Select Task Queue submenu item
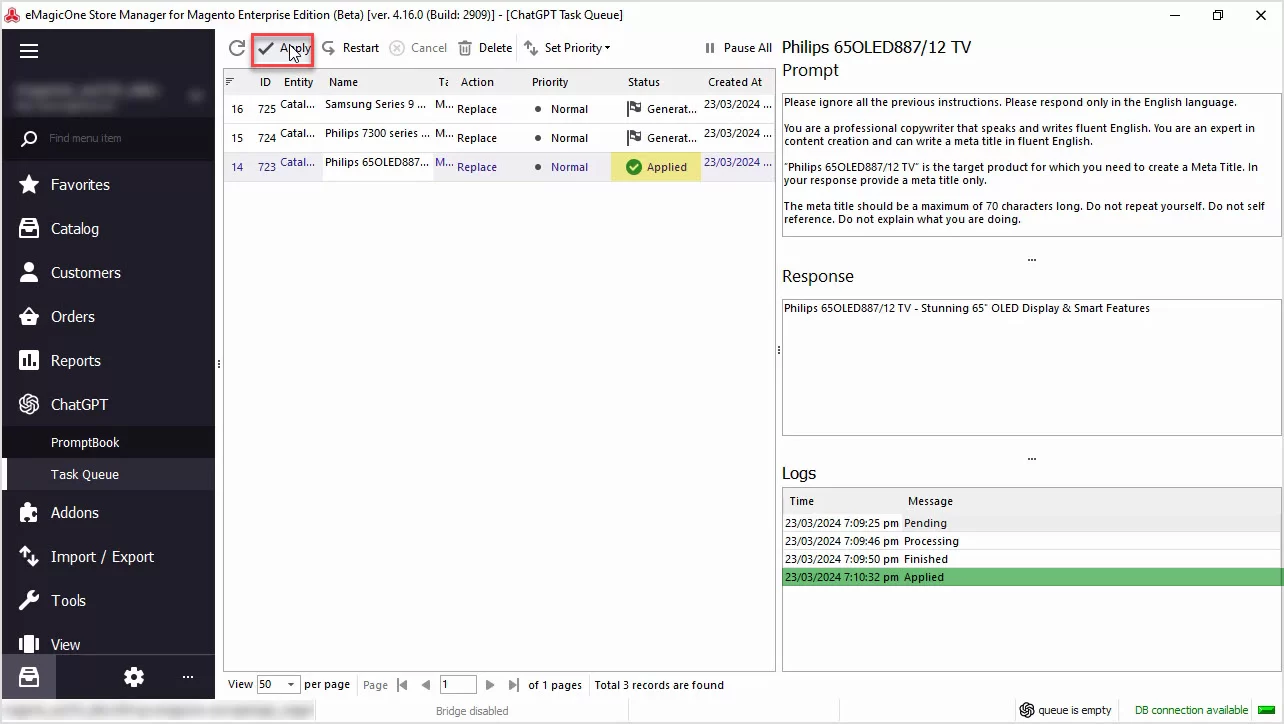1284x724 pixels. point(108,474)
